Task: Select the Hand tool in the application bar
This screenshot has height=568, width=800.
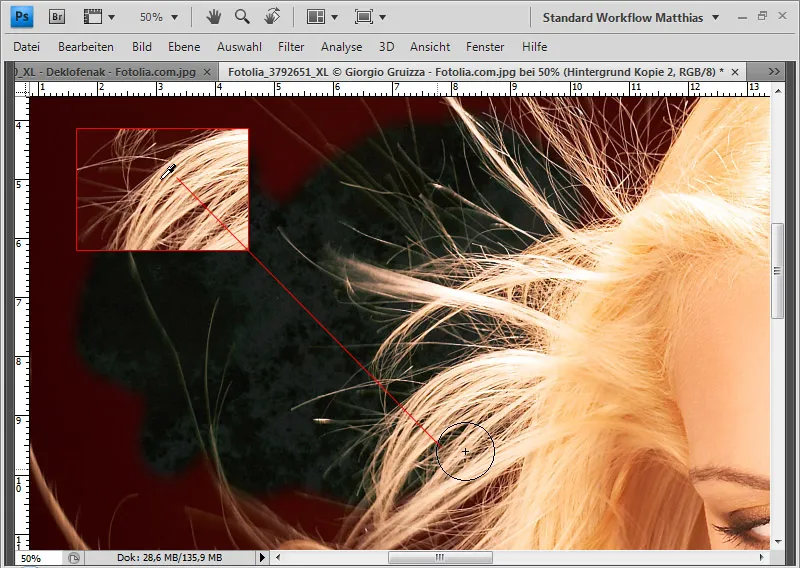Action: click(x=214, y=17)
